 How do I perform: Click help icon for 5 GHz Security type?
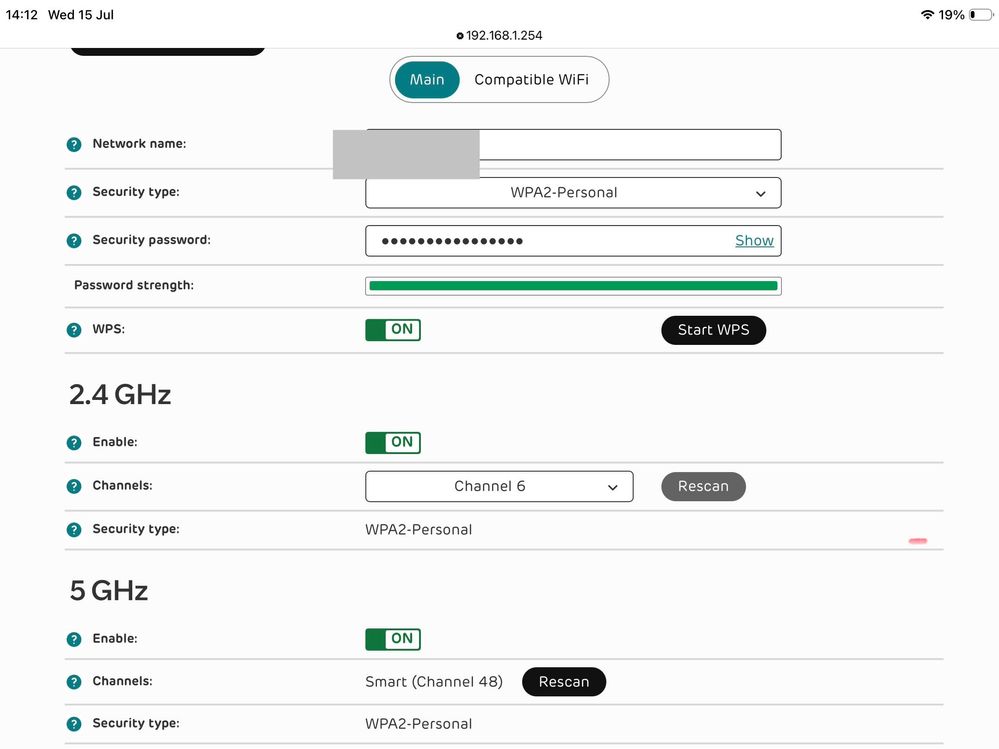pyautogui.click(x=74, y=724)
